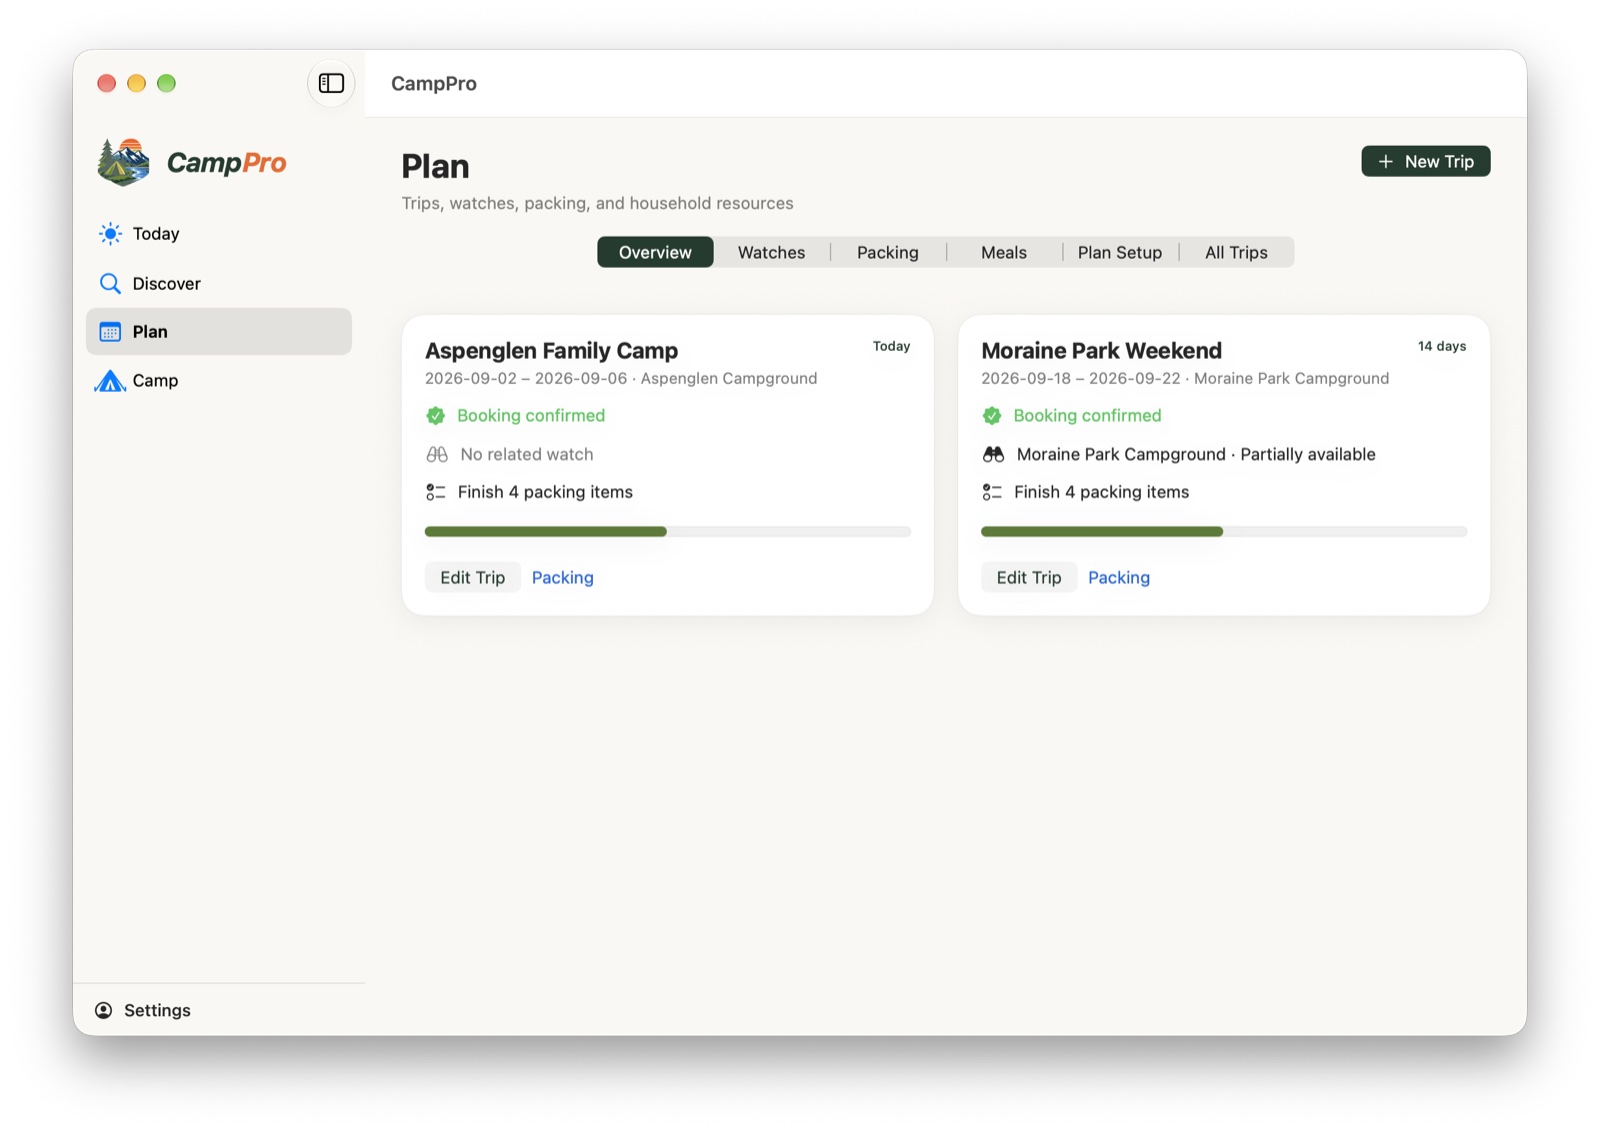1600x1132 pixels.
Task: Select the Meals tab
Action: 1003,252
